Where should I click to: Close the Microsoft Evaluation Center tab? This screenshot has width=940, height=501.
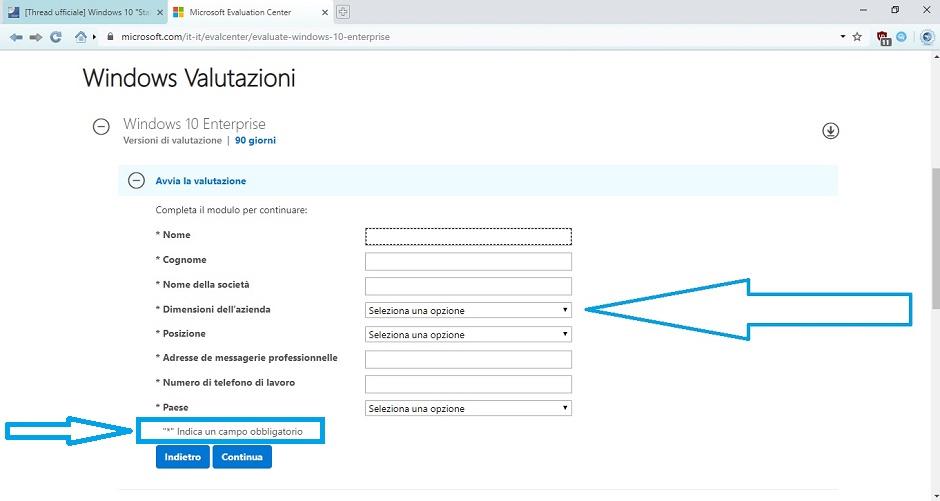[325, 12]
